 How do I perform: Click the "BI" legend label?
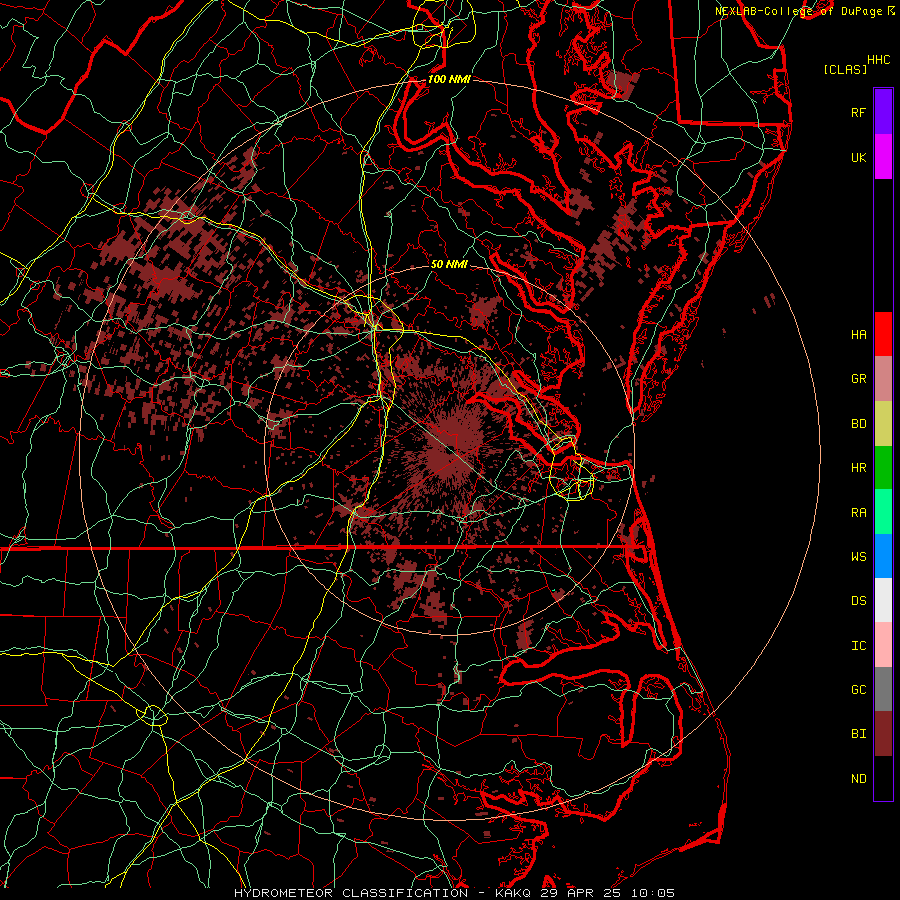pos(858,733)
